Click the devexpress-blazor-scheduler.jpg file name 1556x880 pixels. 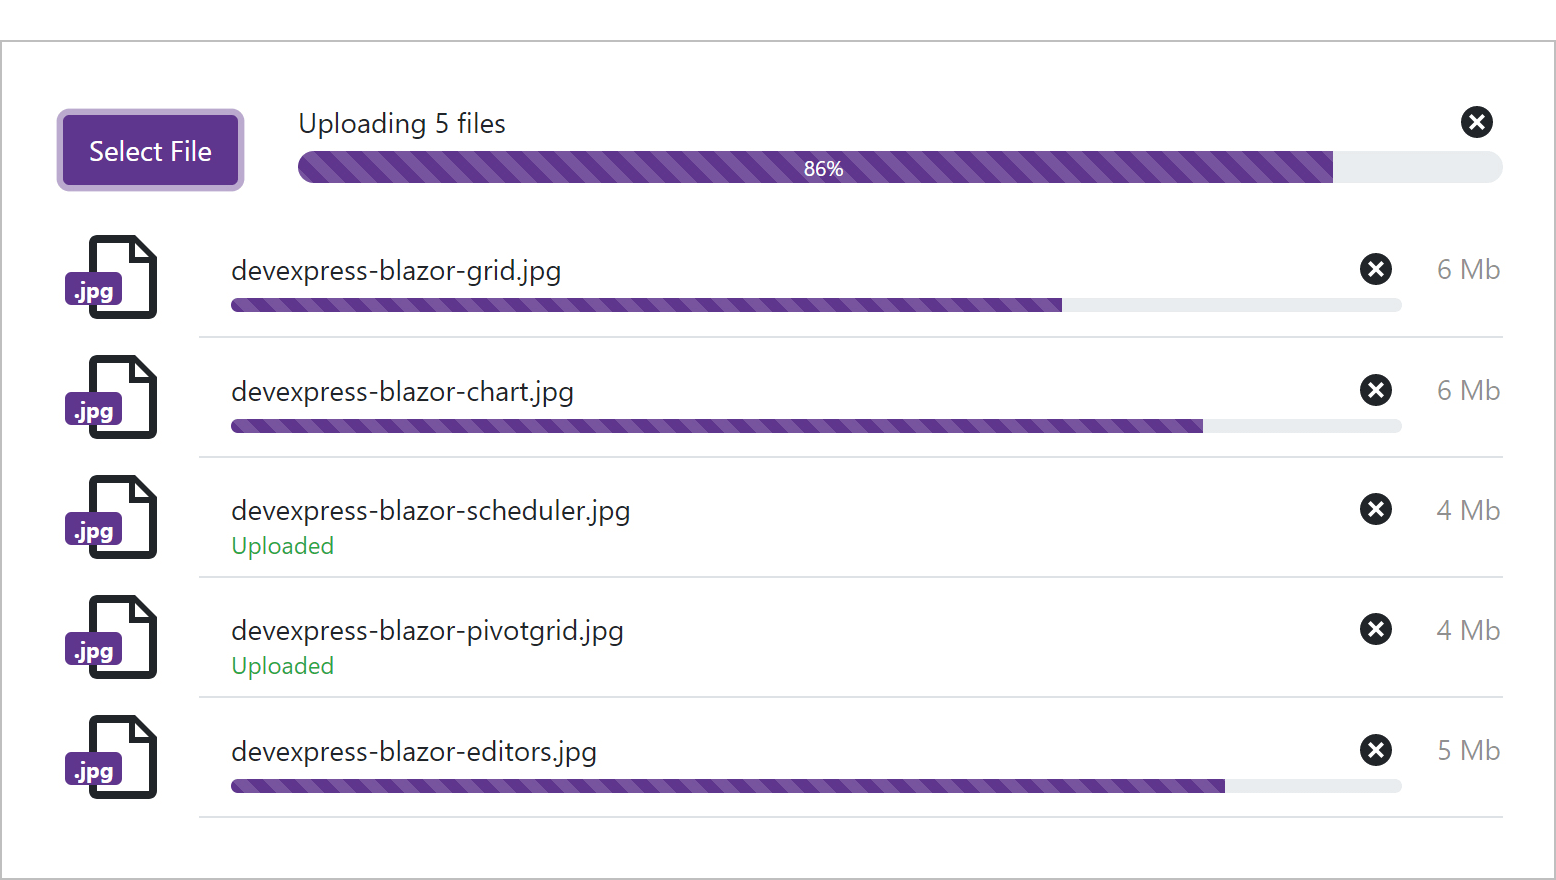430,511
